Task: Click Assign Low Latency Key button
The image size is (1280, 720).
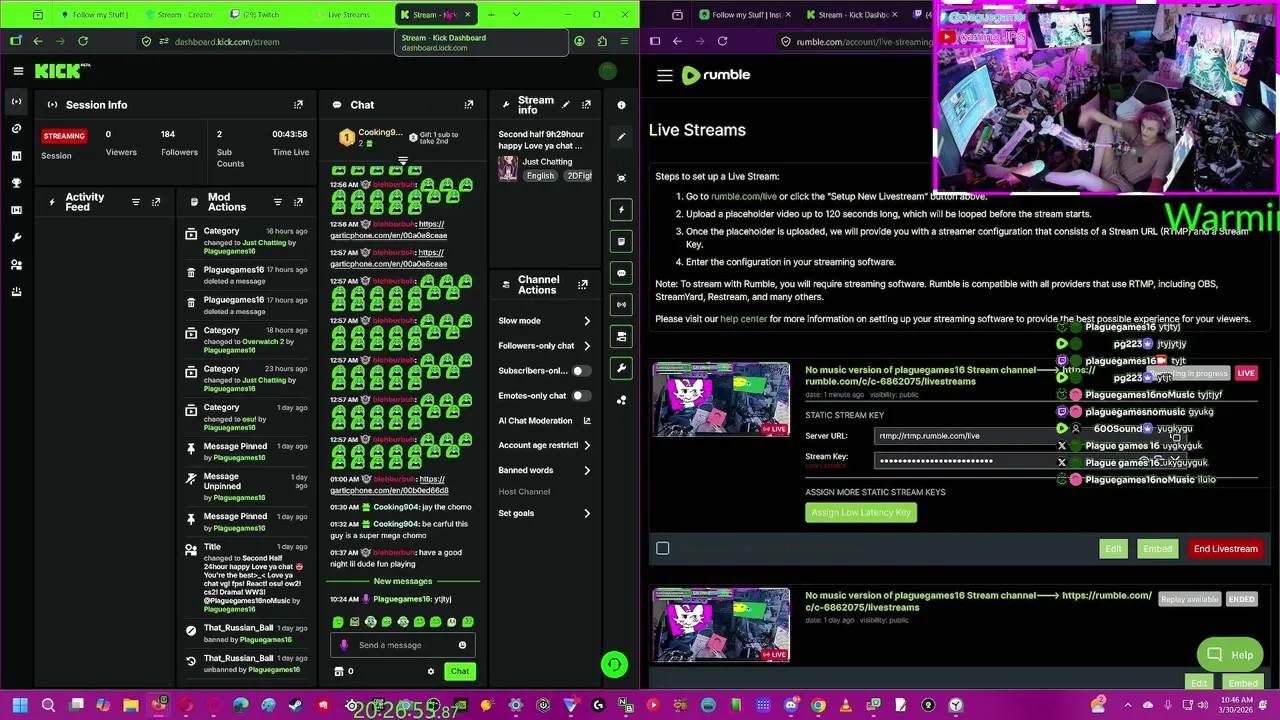Action: (861, 513)
